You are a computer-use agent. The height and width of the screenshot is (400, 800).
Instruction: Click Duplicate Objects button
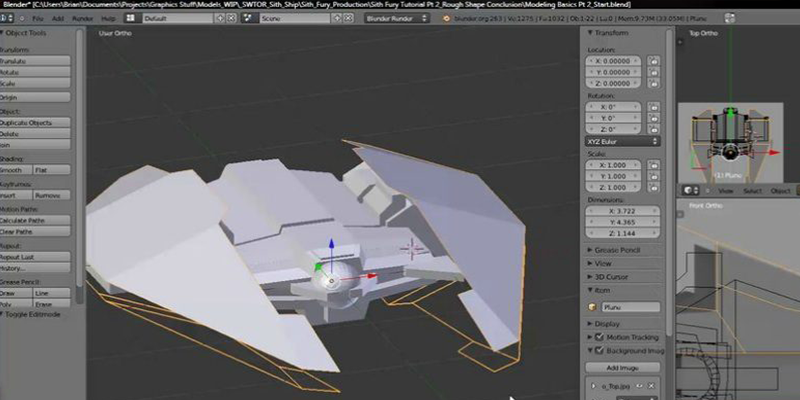35,123
